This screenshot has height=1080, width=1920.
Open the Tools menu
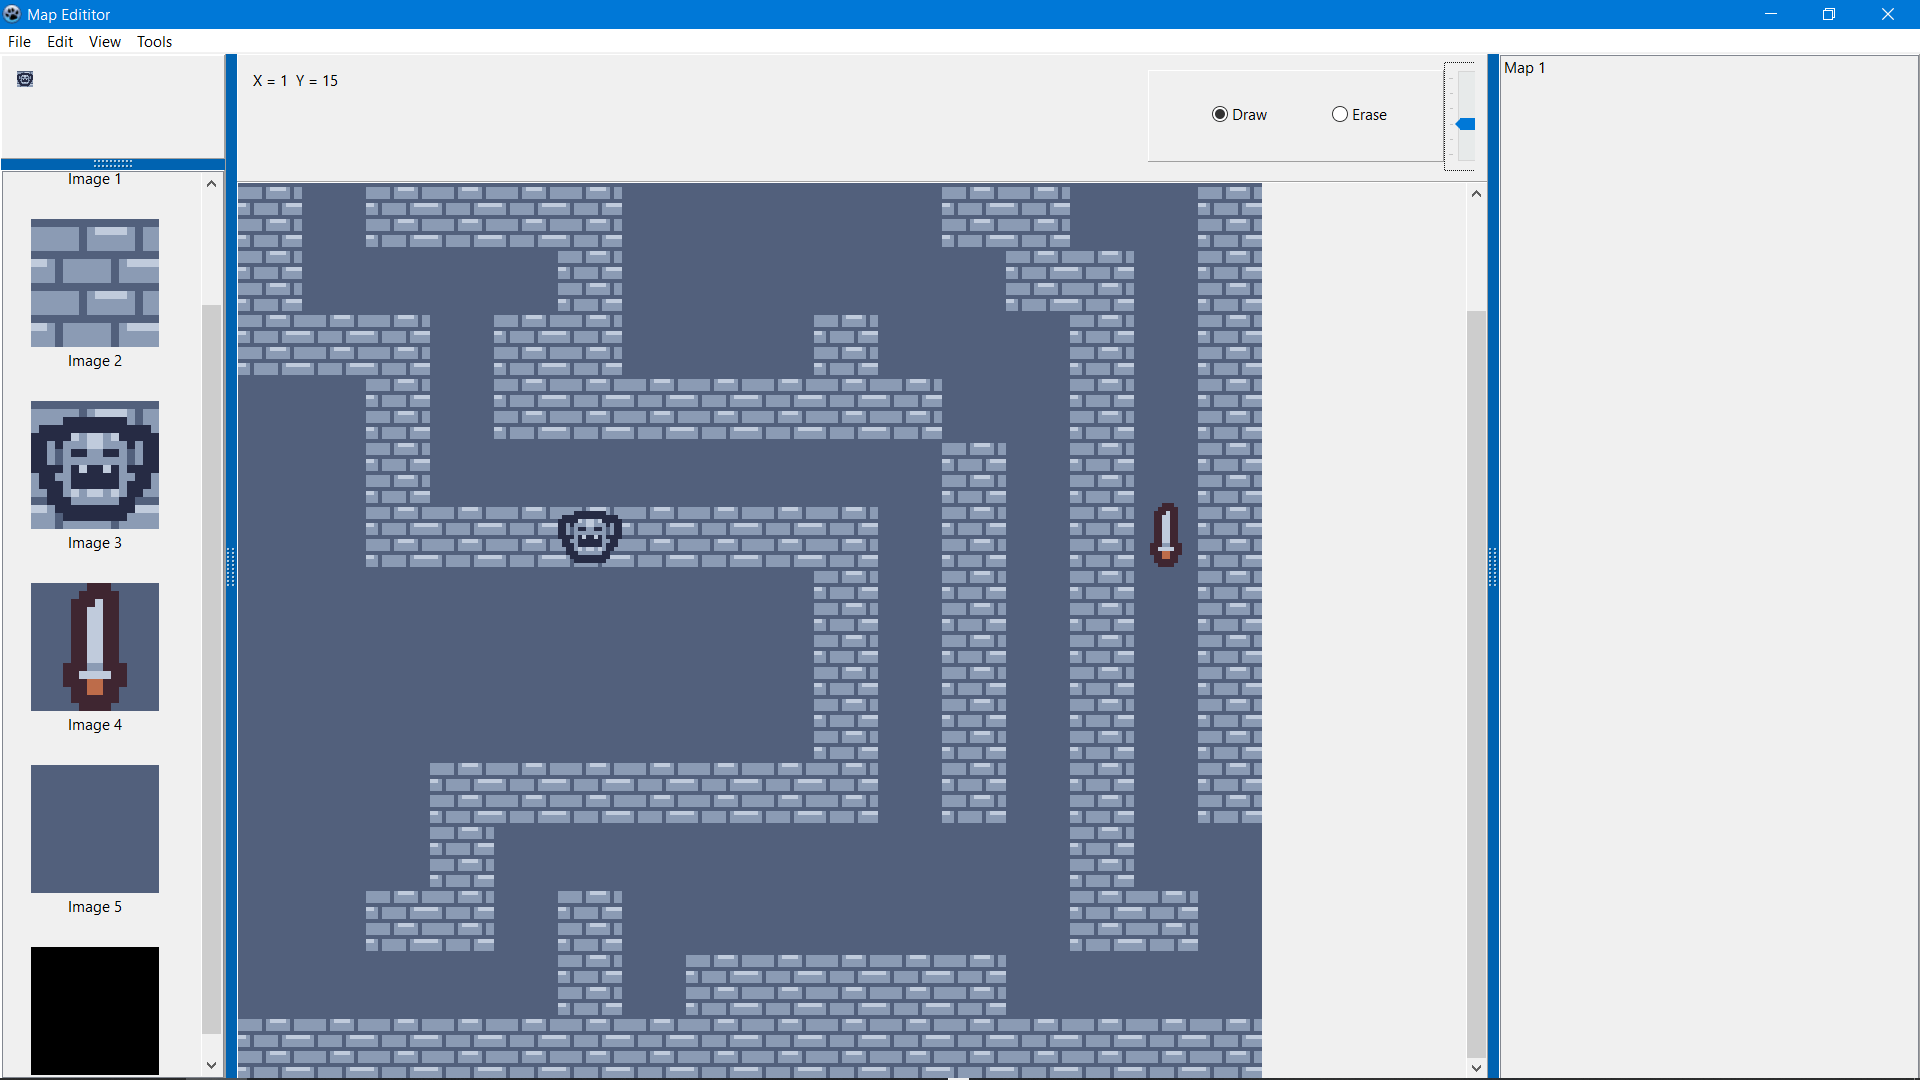point(153,41)
